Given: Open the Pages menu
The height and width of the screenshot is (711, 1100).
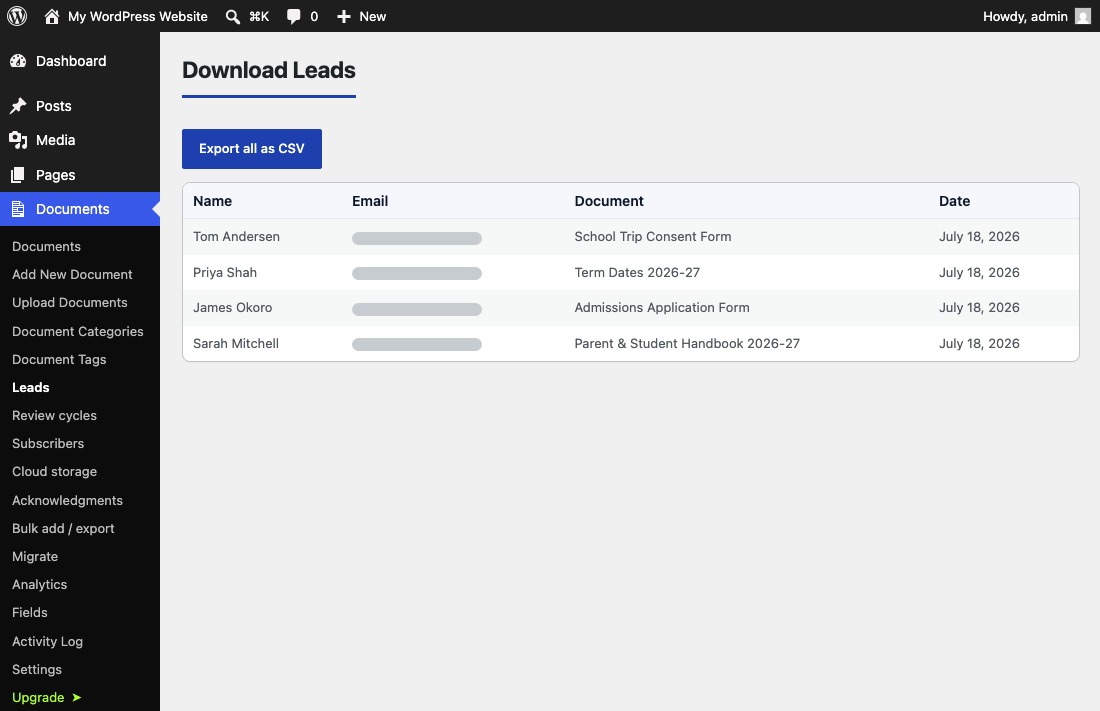Looking at the screenshot, I should point(55,175).
